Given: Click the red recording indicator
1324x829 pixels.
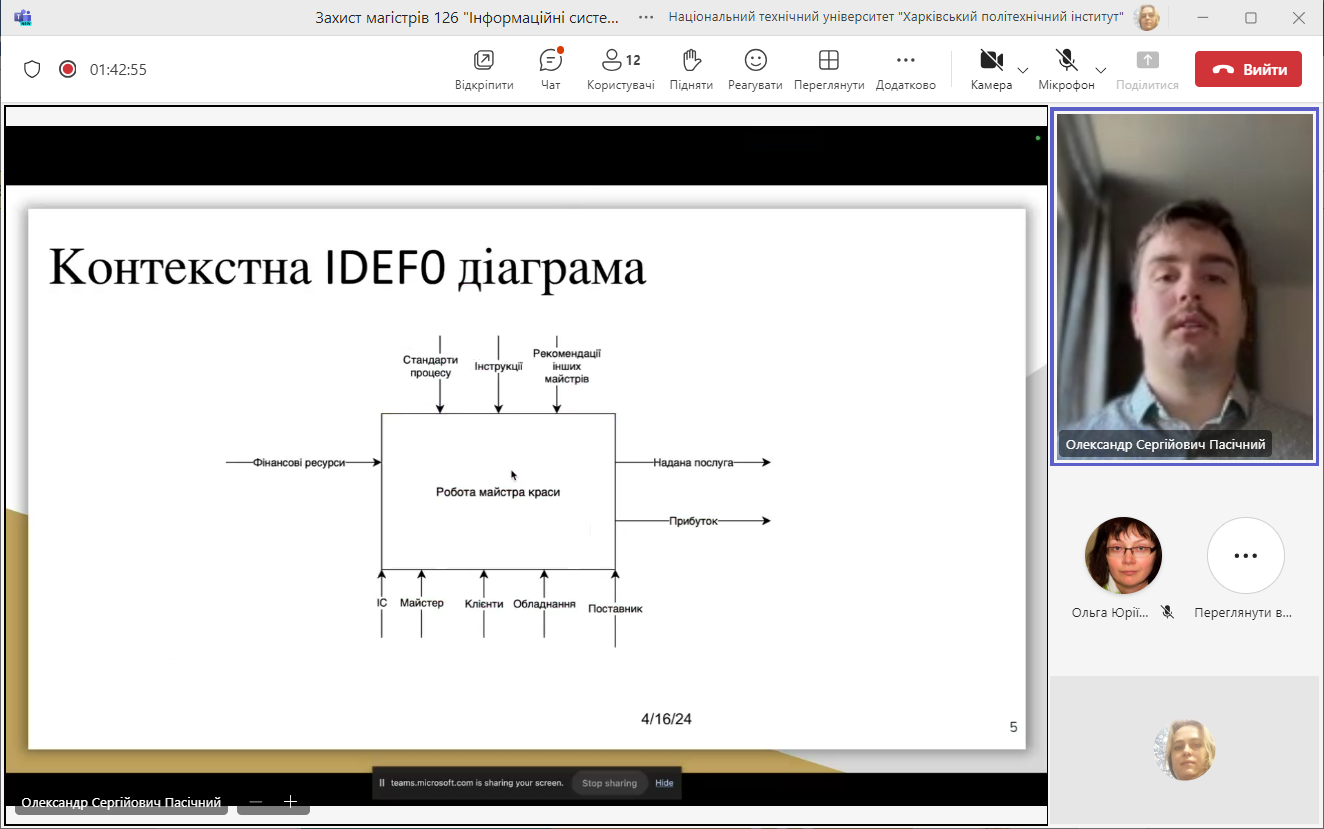Looking at the screenshot, I should pos(67,69).
